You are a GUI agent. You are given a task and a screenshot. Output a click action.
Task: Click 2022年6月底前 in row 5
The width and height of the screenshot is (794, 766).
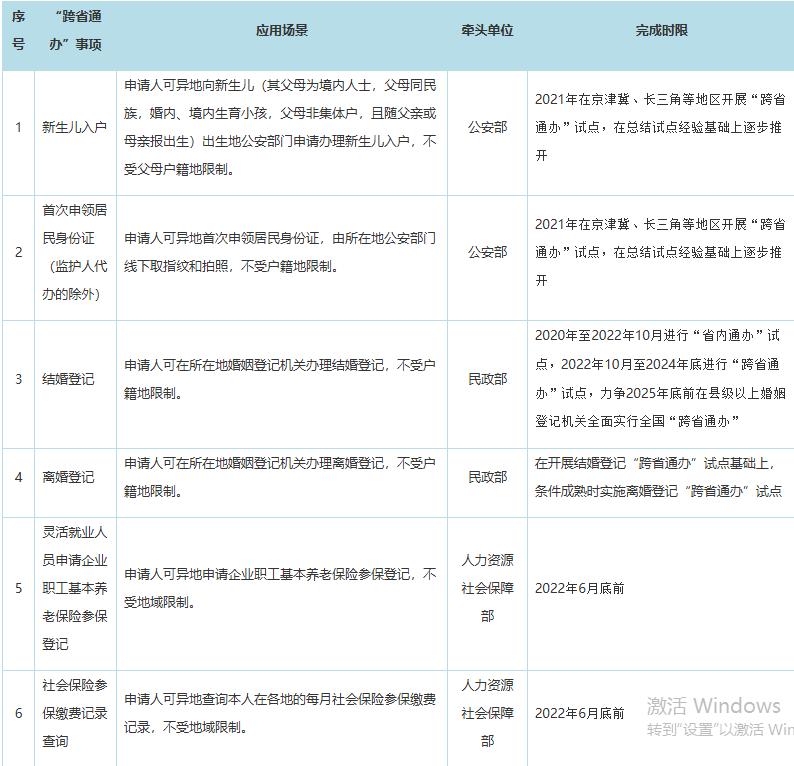coord(579,588)
